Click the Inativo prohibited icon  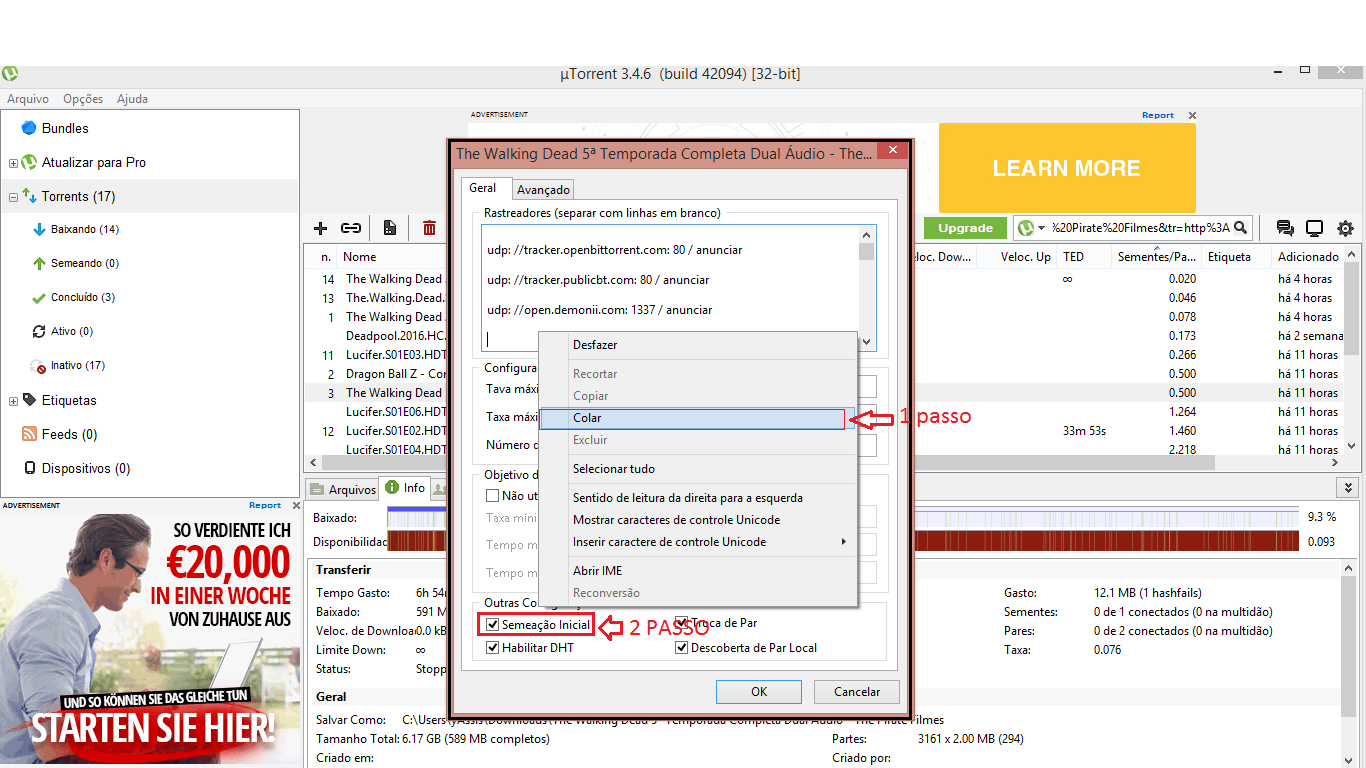coord(39,366)
